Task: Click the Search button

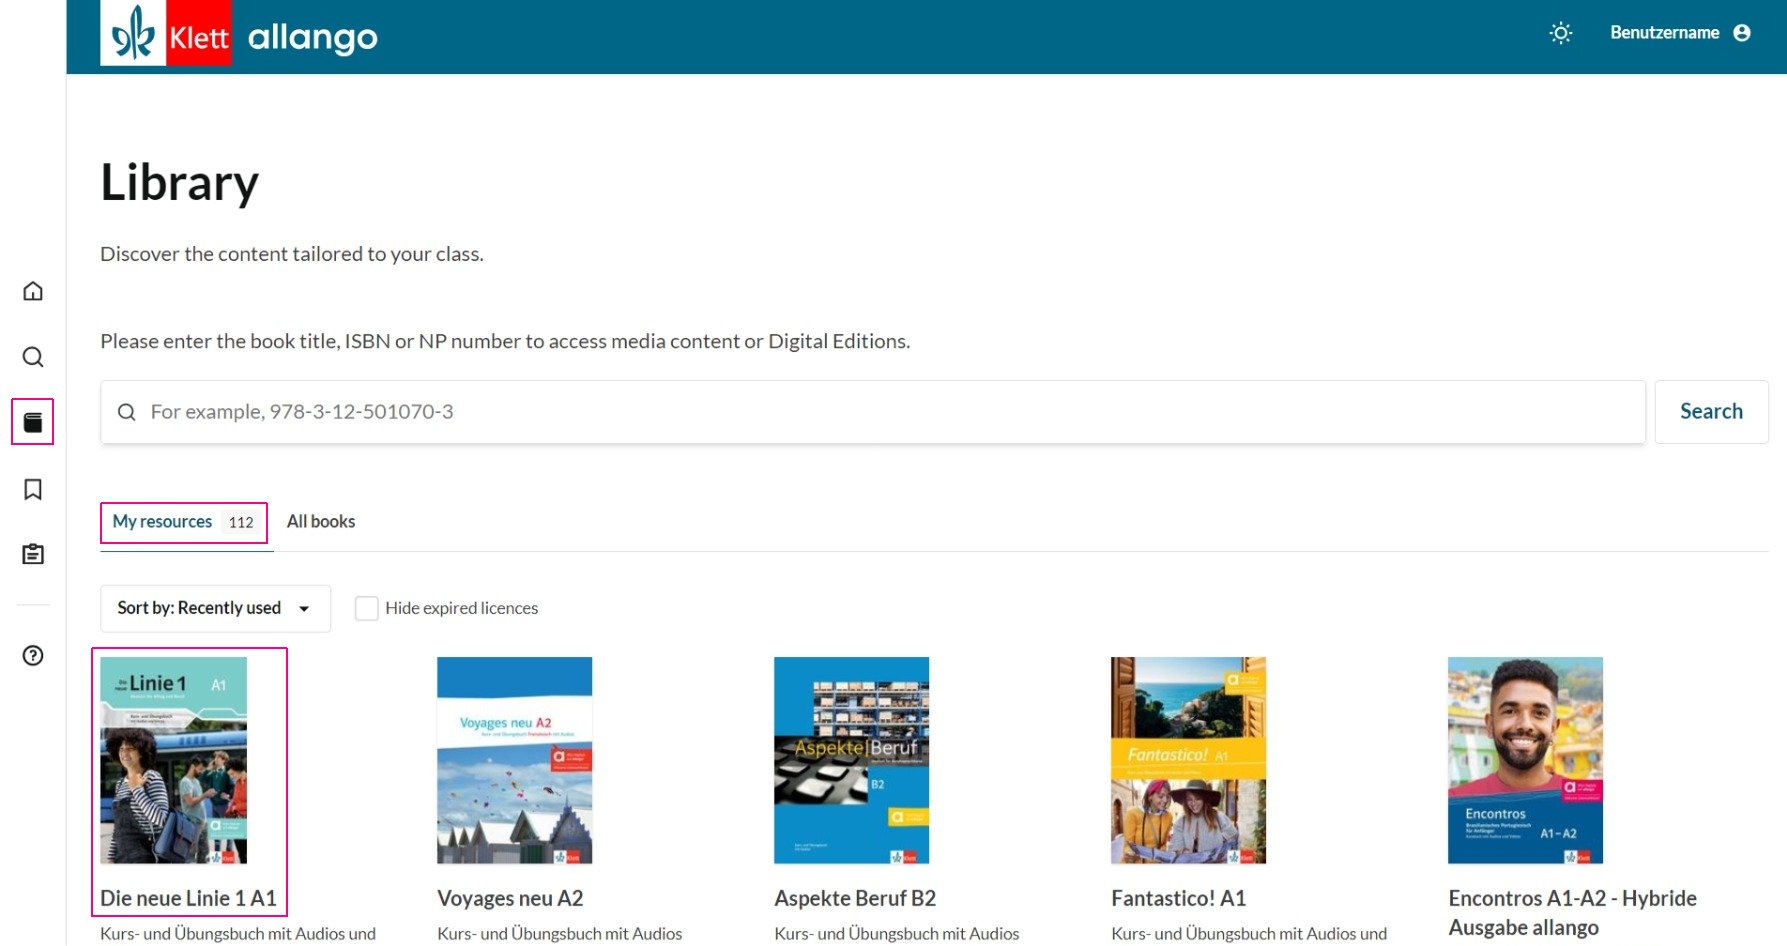Action: (x=1711, y=412)
